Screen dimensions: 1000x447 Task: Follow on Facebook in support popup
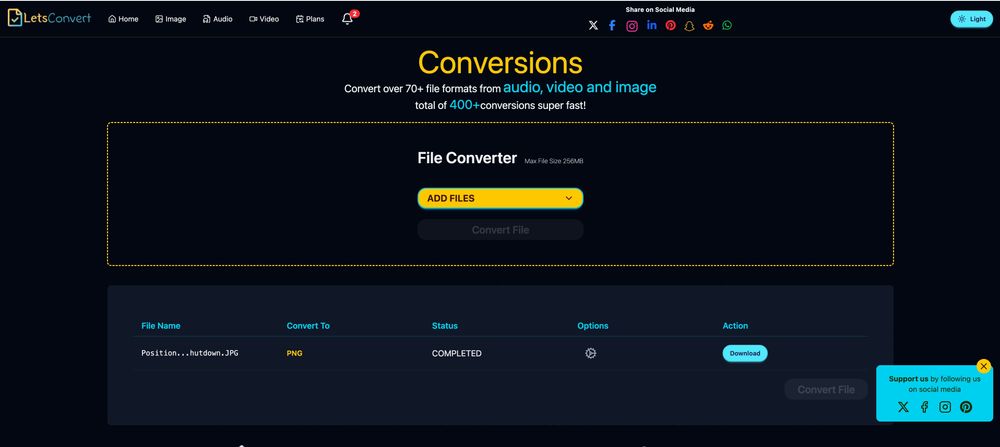pyautogui.click(x=924, y=407)
